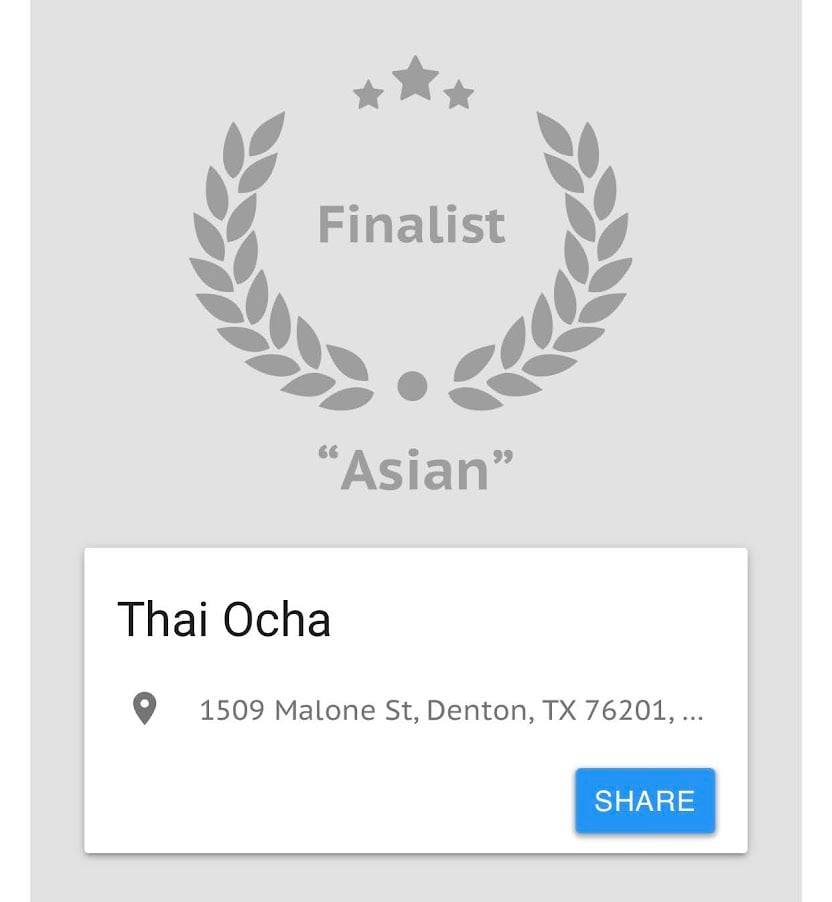
Task: Select the large center star above the wreath
Action: pyautogui.click(x=414, y=79)
